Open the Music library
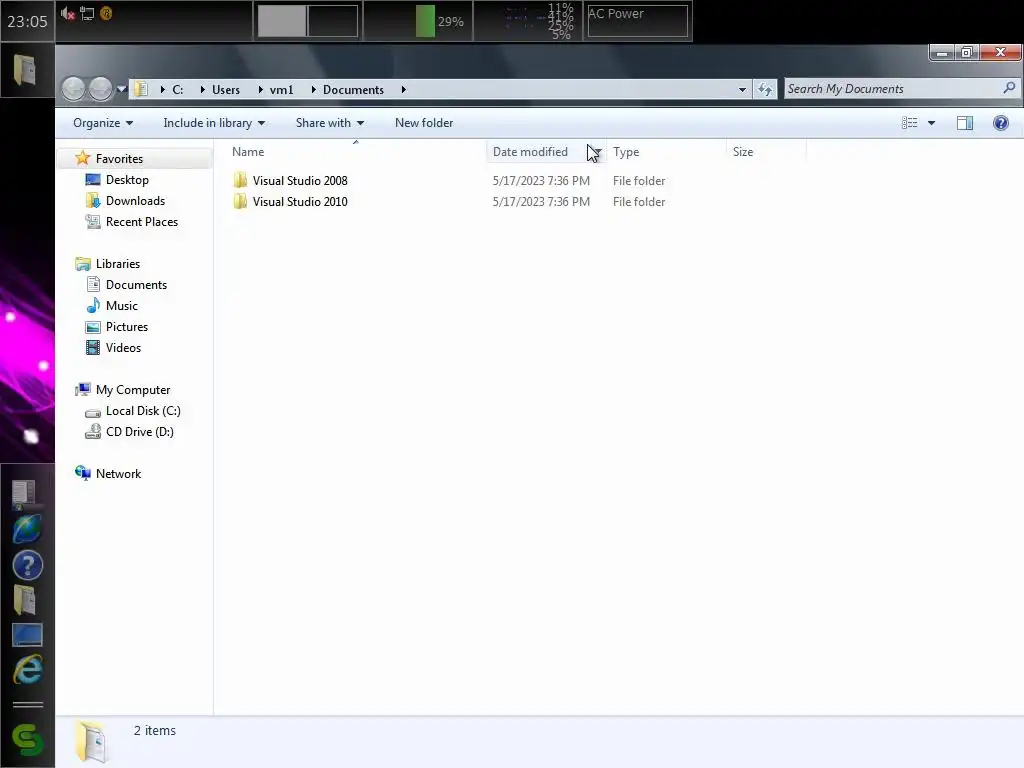Screen dimensions: 1024x768 click(121, 306)
